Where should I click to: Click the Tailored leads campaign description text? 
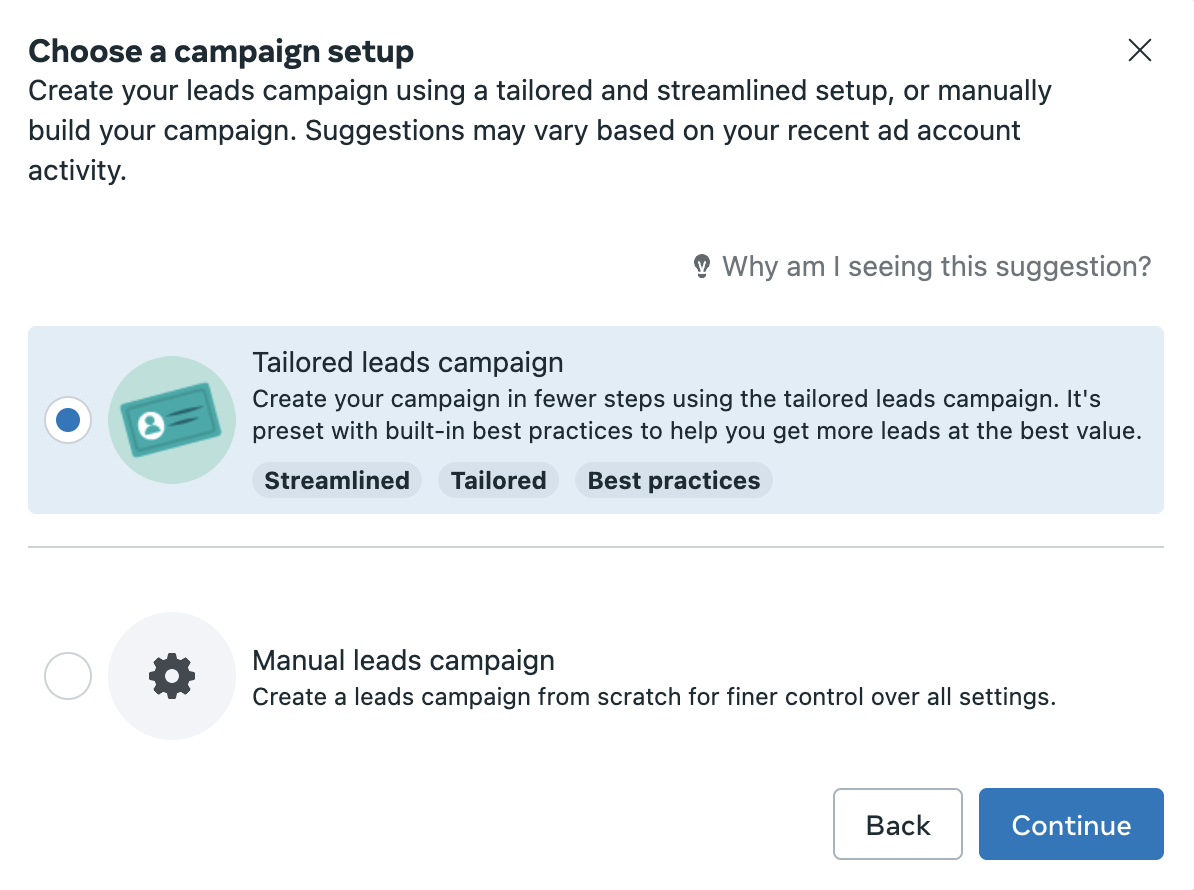point(697,415)
